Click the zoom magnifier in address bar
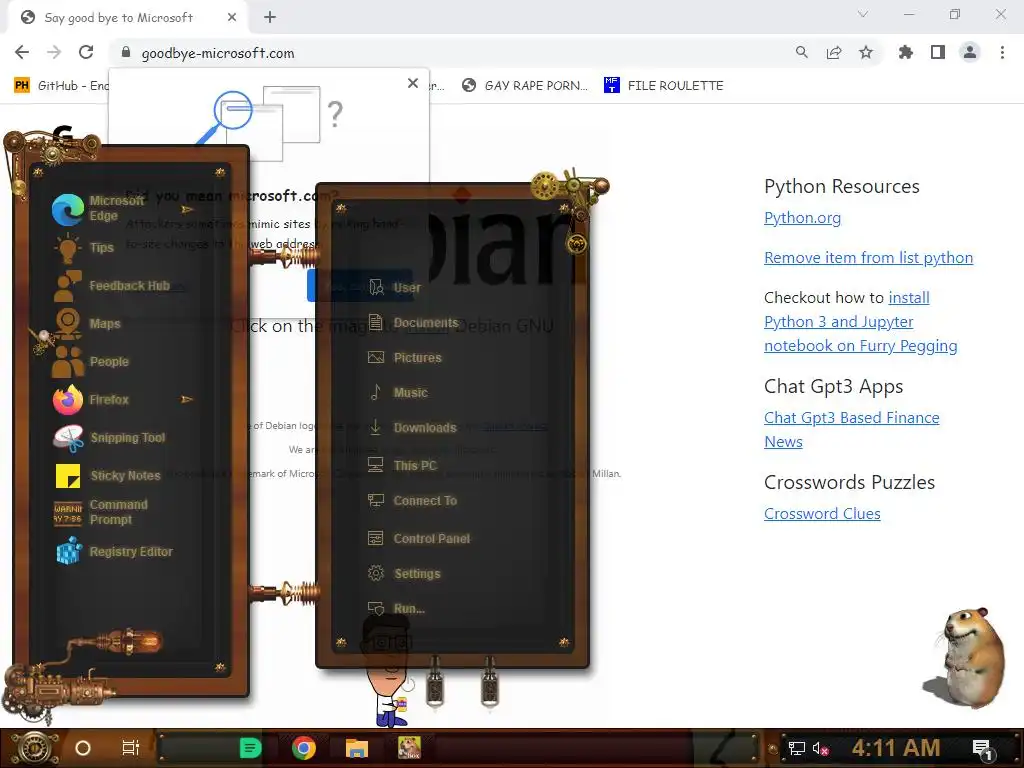 [x=801, y=52]
